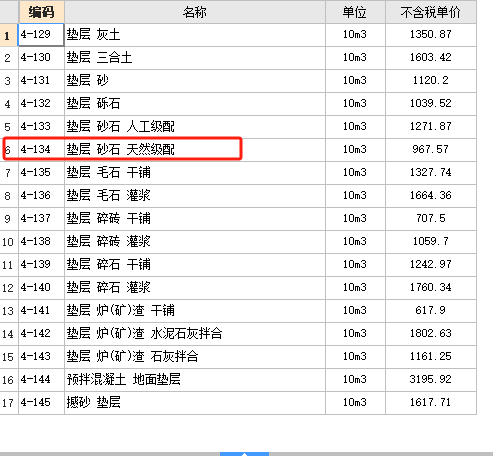
Task: Click code cell 4-143
Action: coord(41,357)
